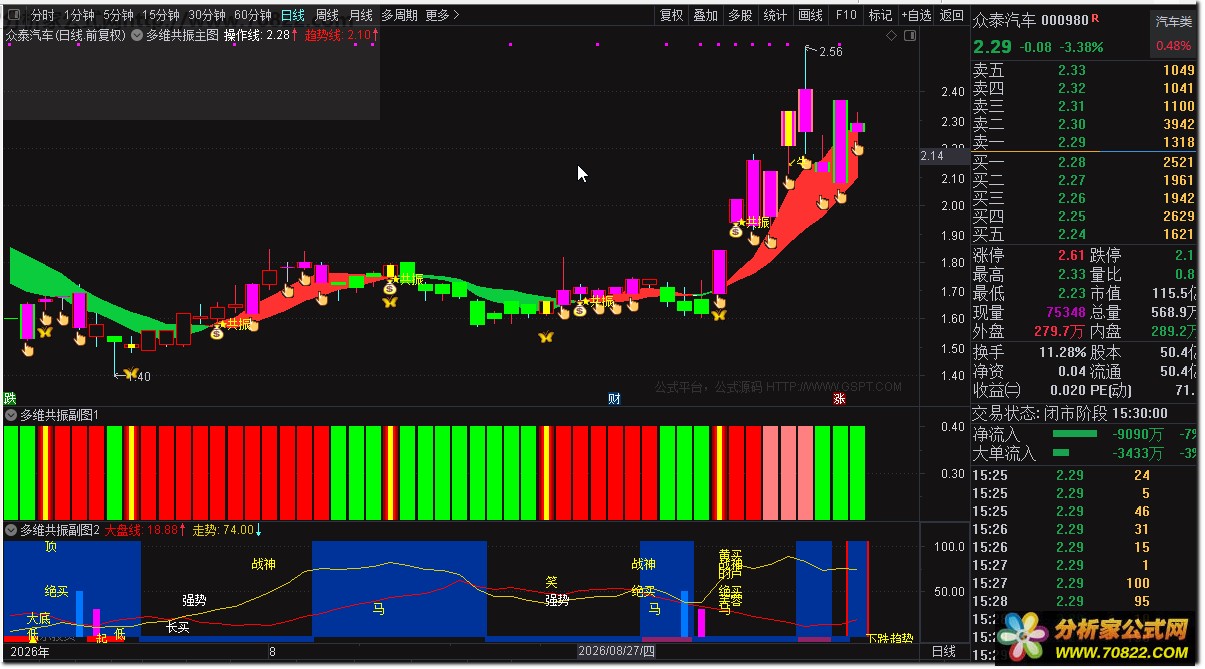Add stock via +自选 button
The height and width of the screenshot is (669, 1205).
(917, 15)
